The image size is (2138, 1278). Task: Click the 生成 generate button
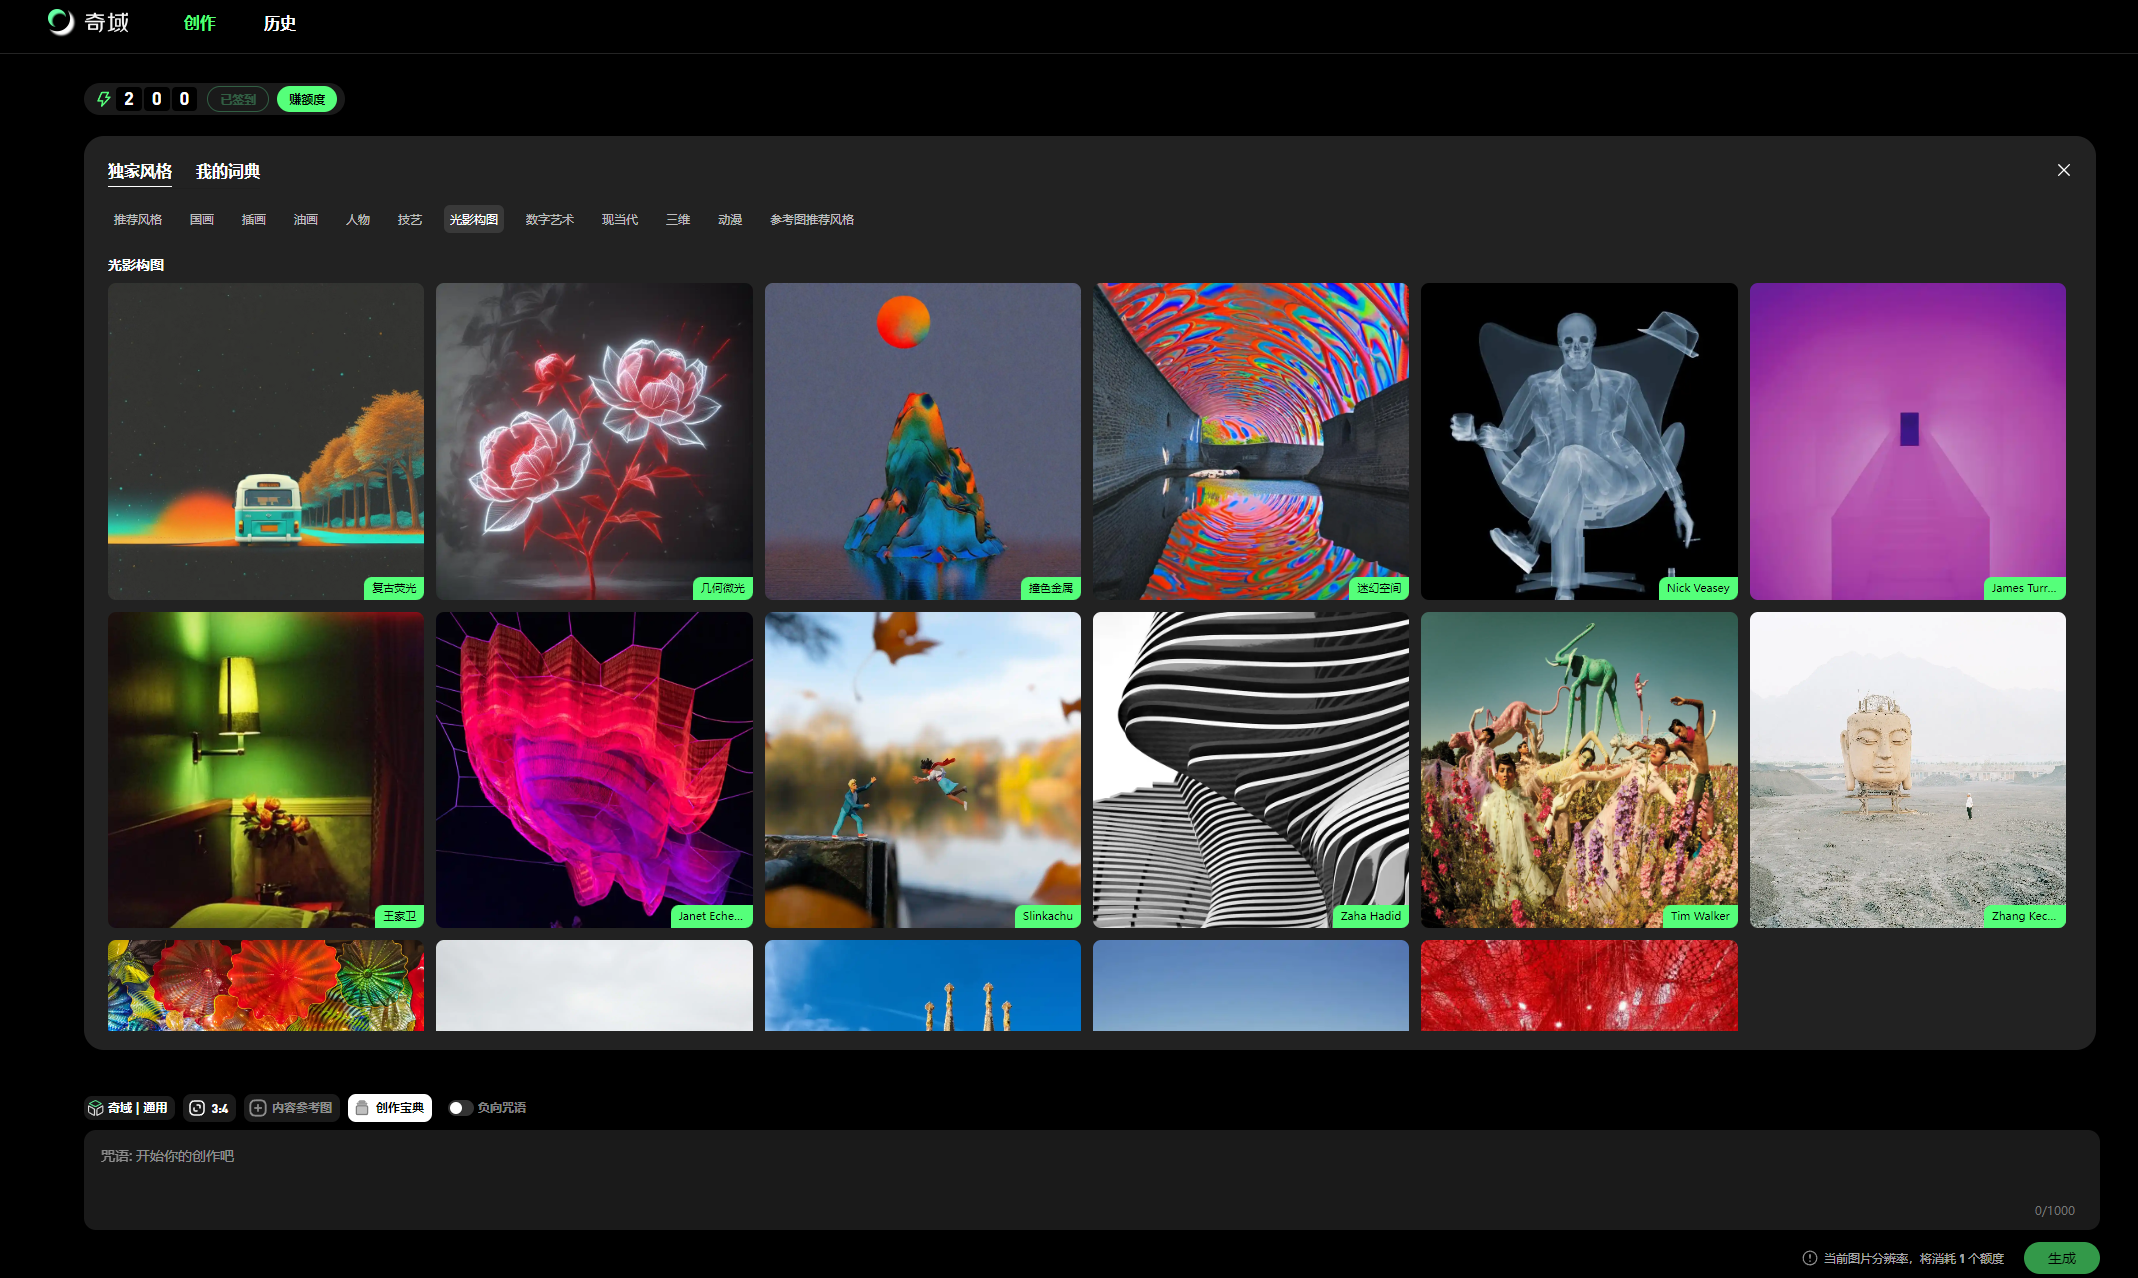(x=2061, y=1258)
